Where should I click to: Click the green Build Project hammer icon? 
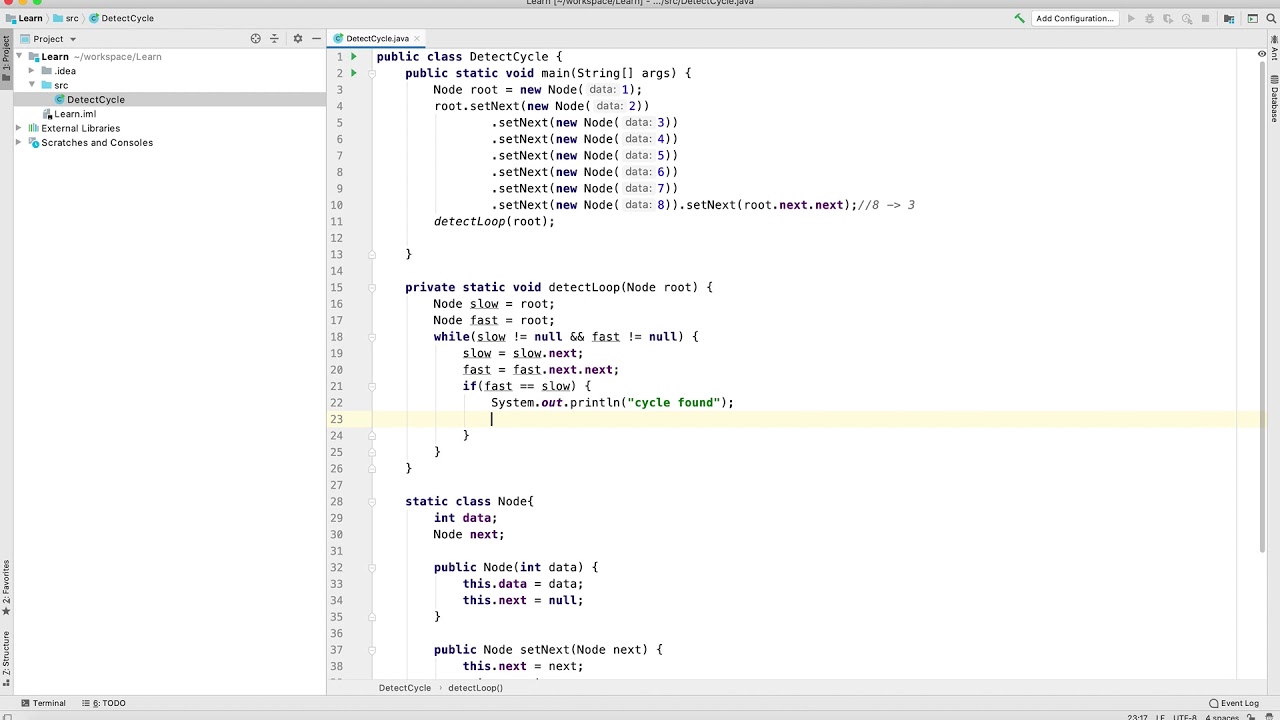pos(1019,18)
